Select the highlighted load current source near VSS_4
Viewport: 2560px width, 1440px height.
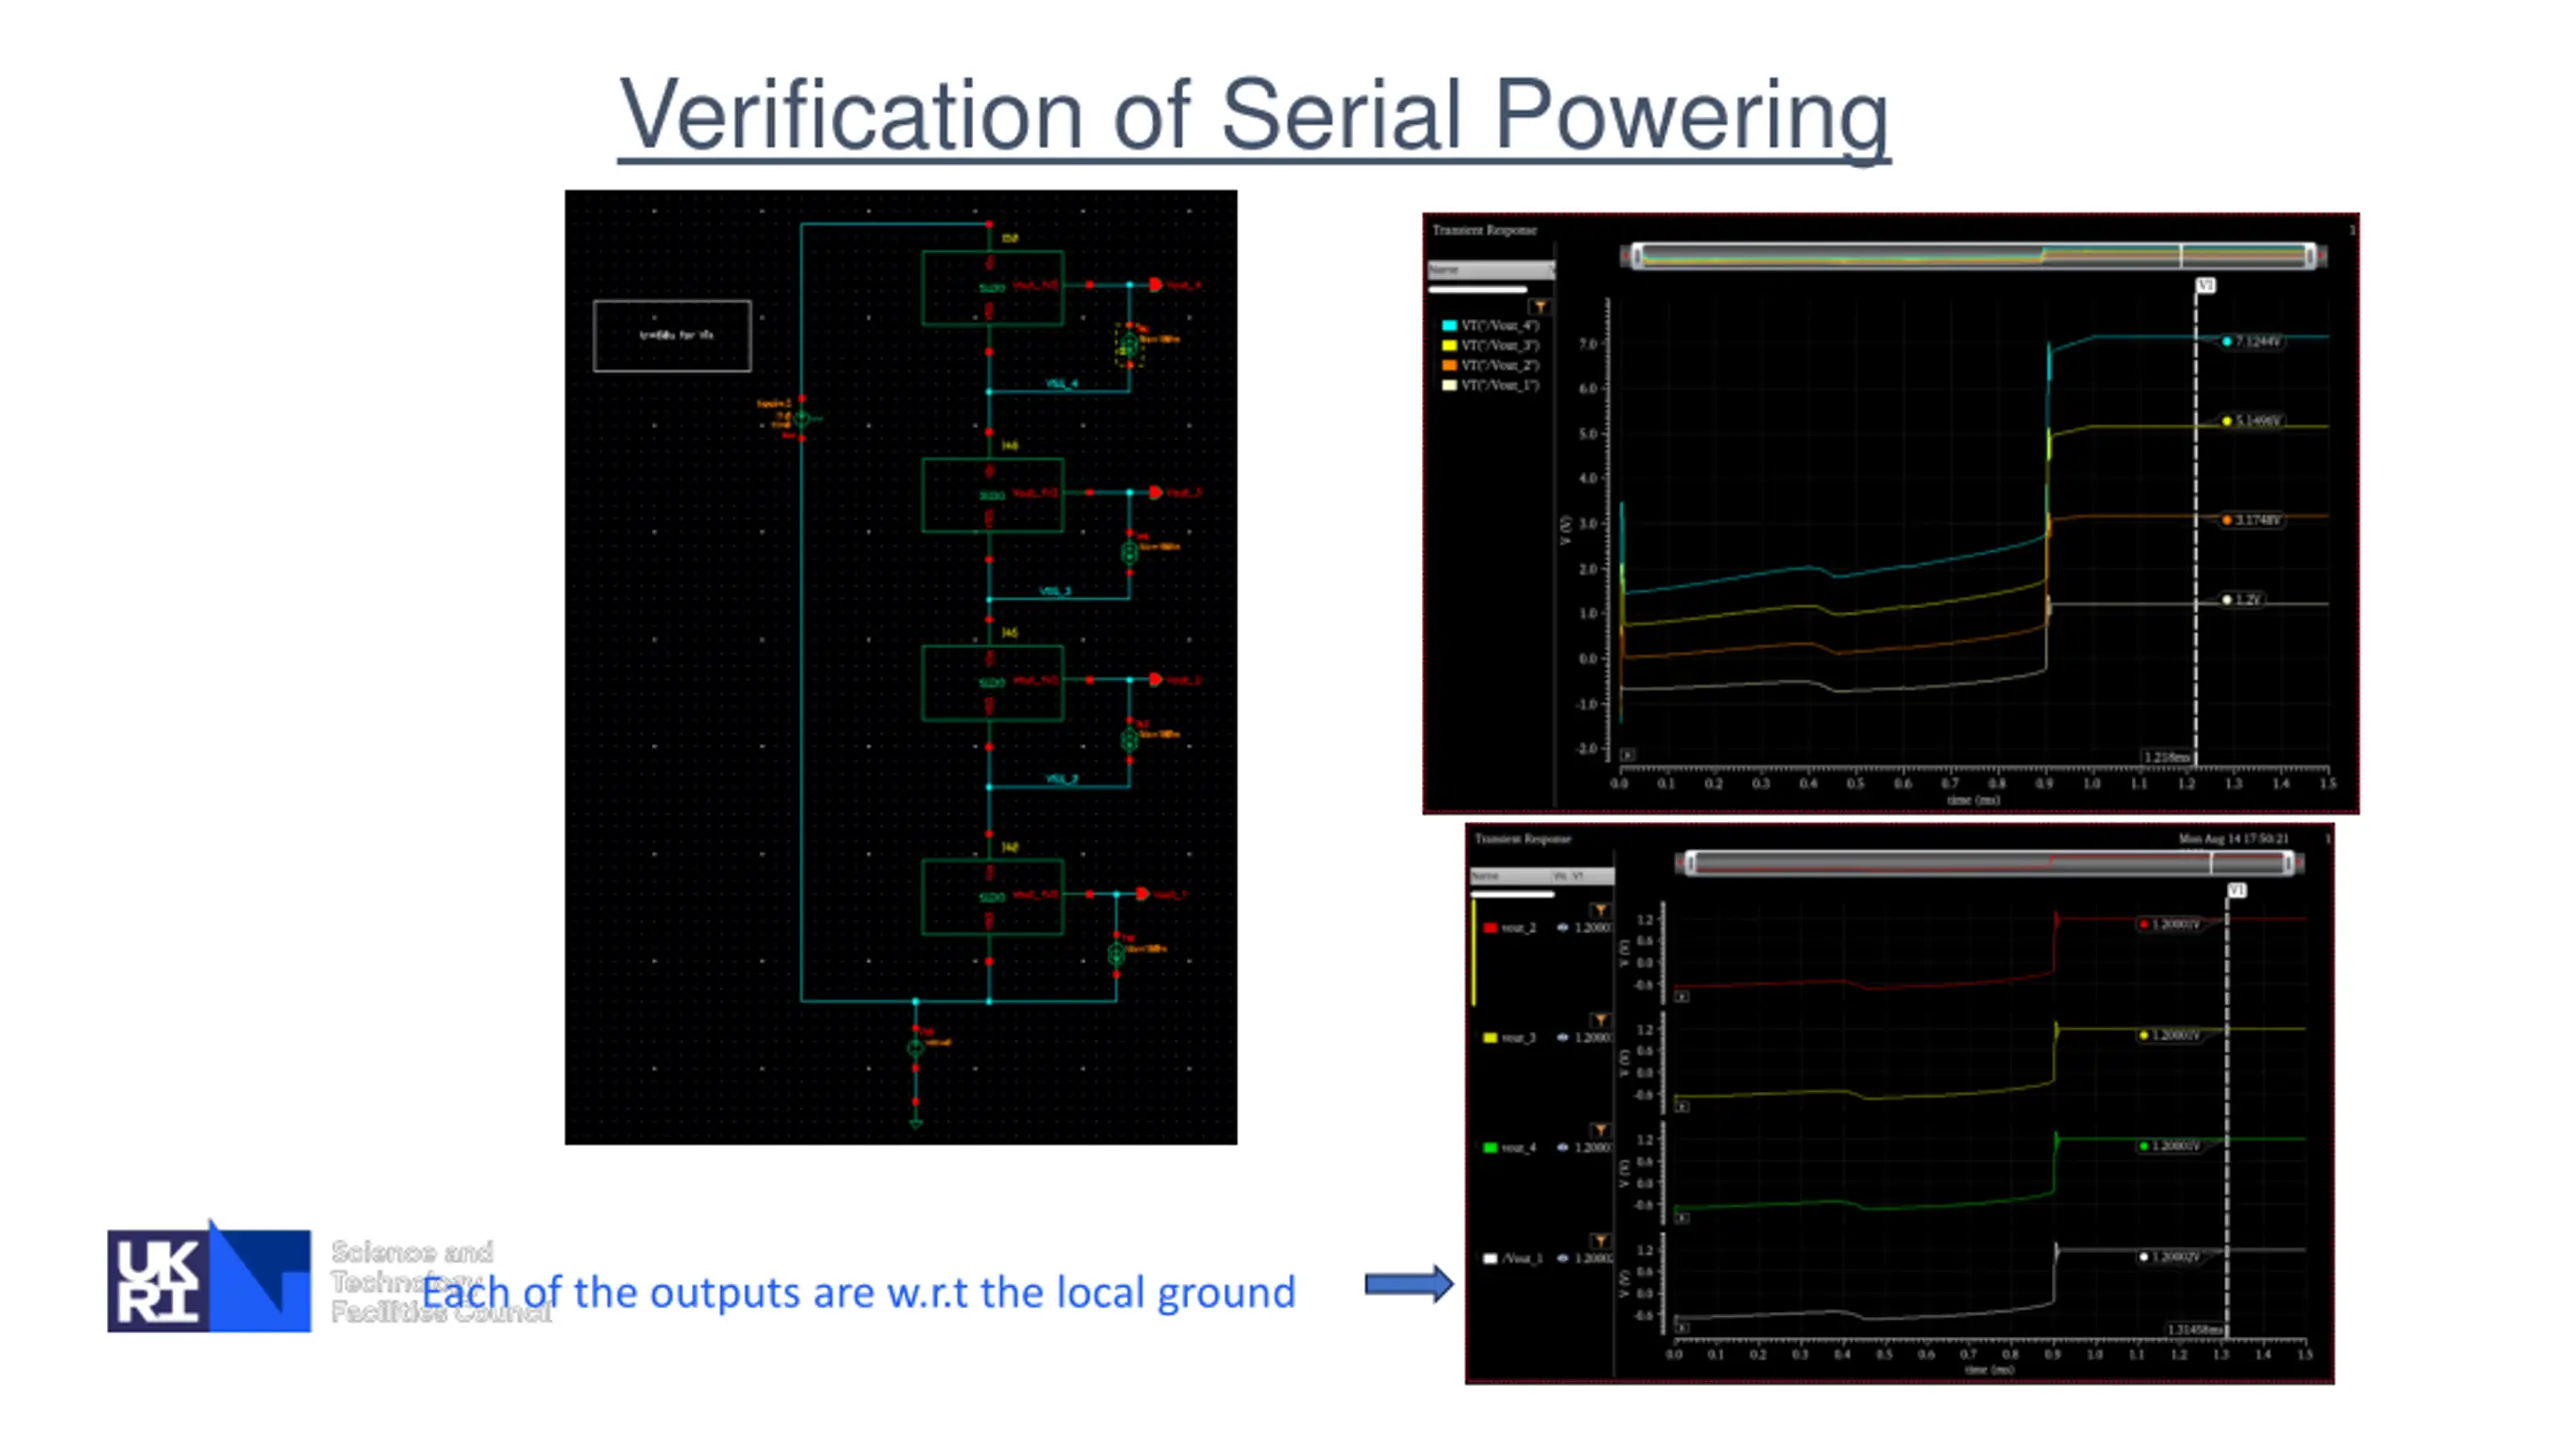[1130, 346]
